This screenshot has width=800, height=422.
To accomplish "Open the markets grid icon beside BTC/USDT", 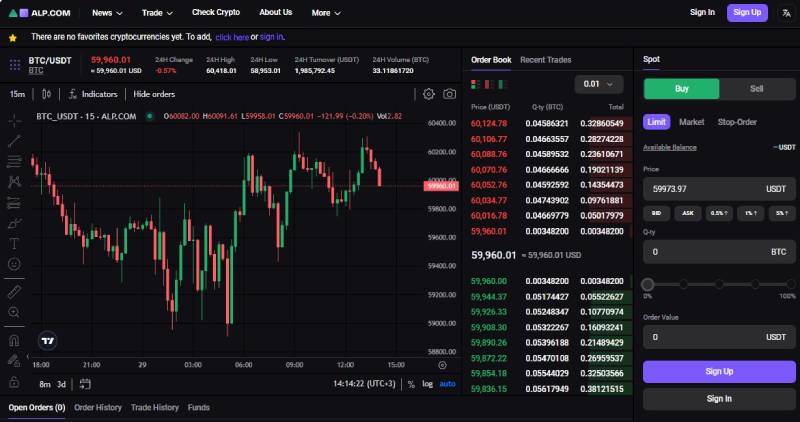I will click(x=15, y=65).
